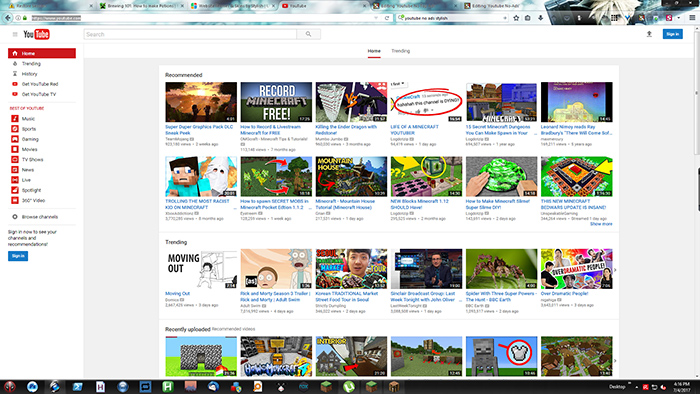Open Super Duper Graphics Pack DLC video title

click(x=199, y=130)
